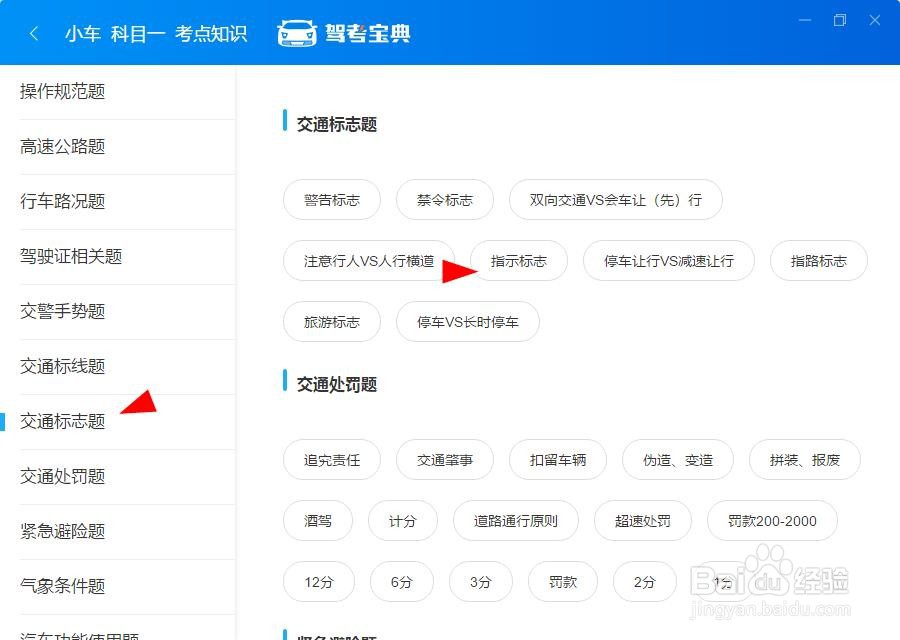Restore the window with the maximize icon
900x640 pixels.
[840, 20]
